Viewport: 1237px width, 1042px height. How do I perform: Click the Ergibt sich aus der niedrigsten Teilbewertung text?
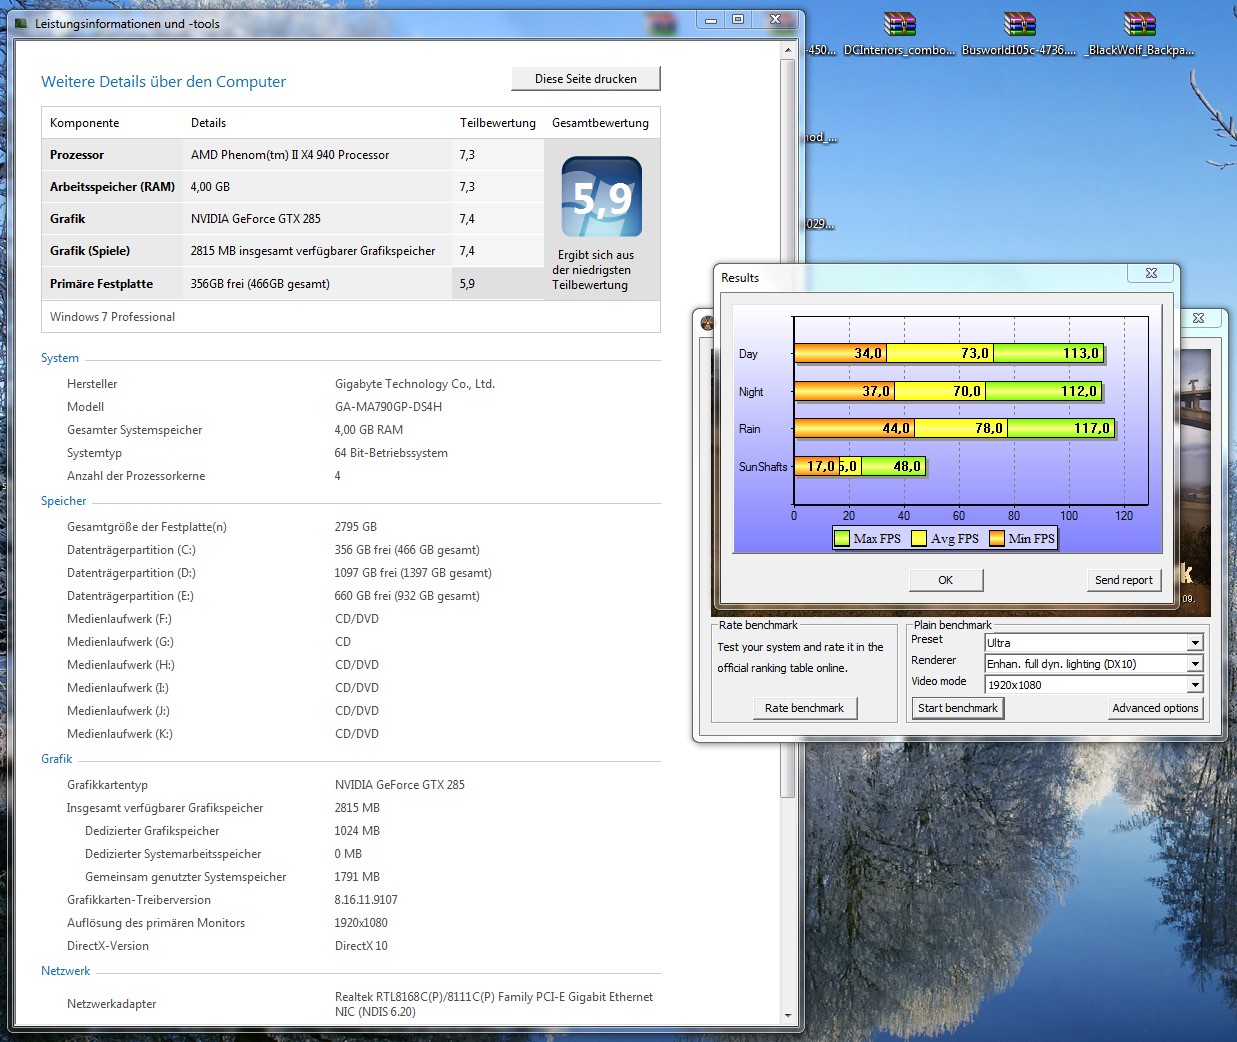click(594, 270)
